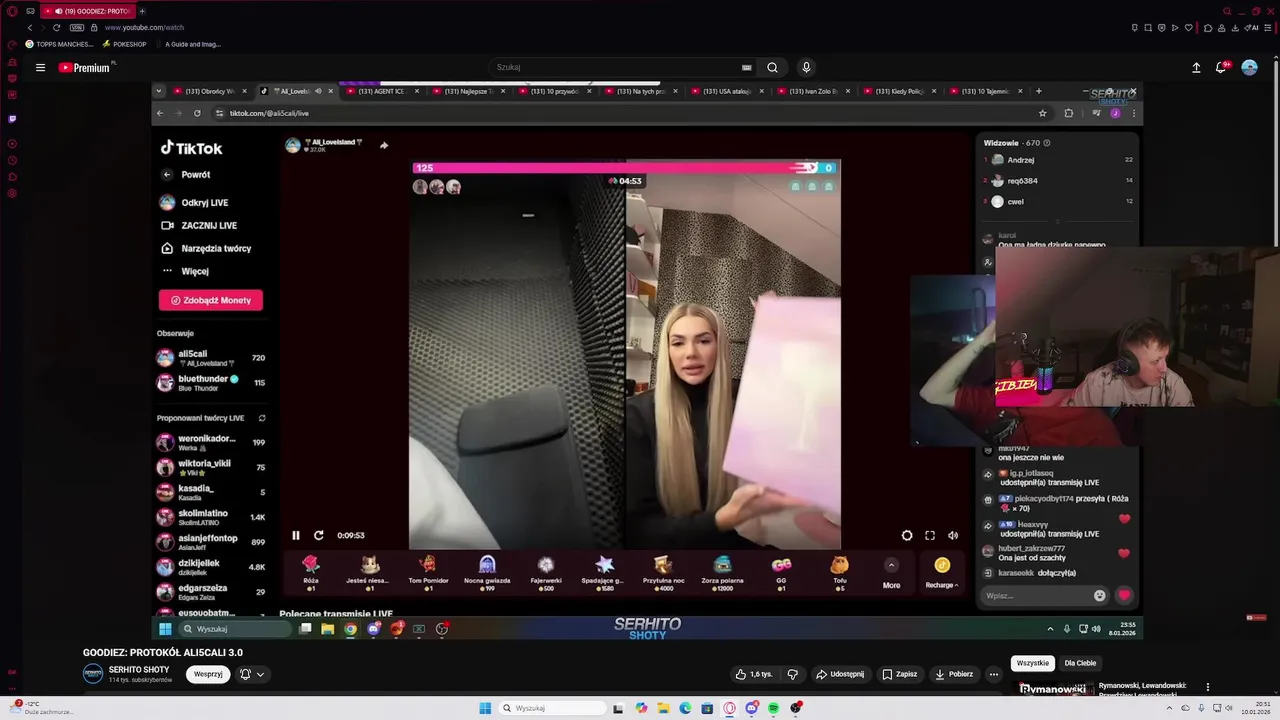Viewport: 1280px width, 720px height.
Task: Open Opera Aria AI toolbar button
Action: coord(1251,27)
